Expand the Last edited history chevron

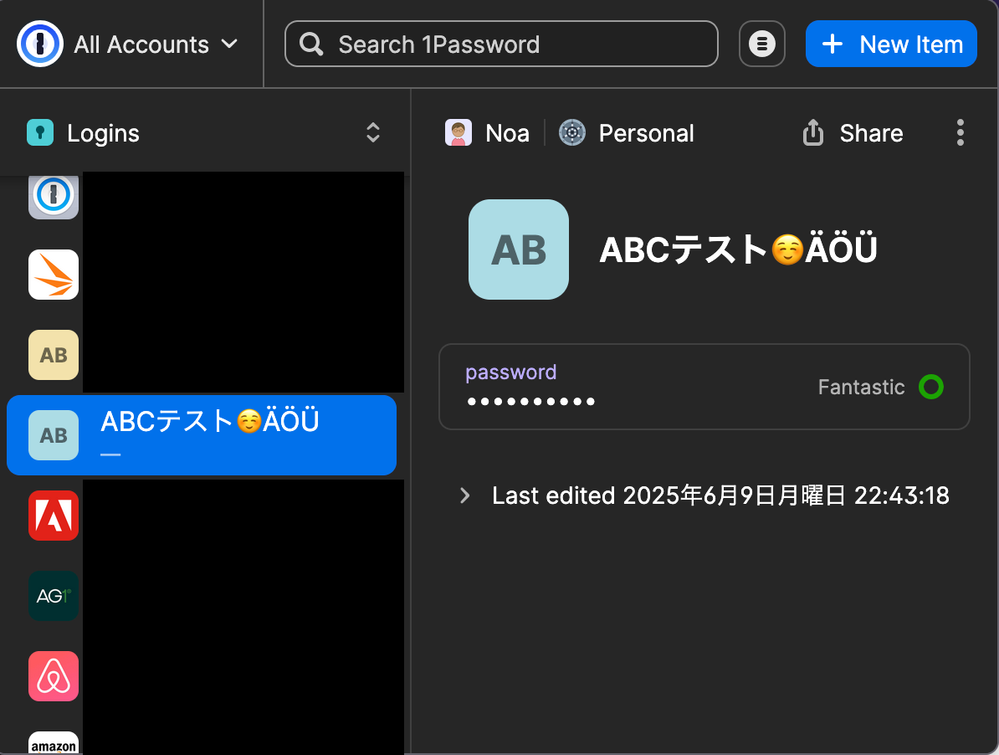point(464,495)
